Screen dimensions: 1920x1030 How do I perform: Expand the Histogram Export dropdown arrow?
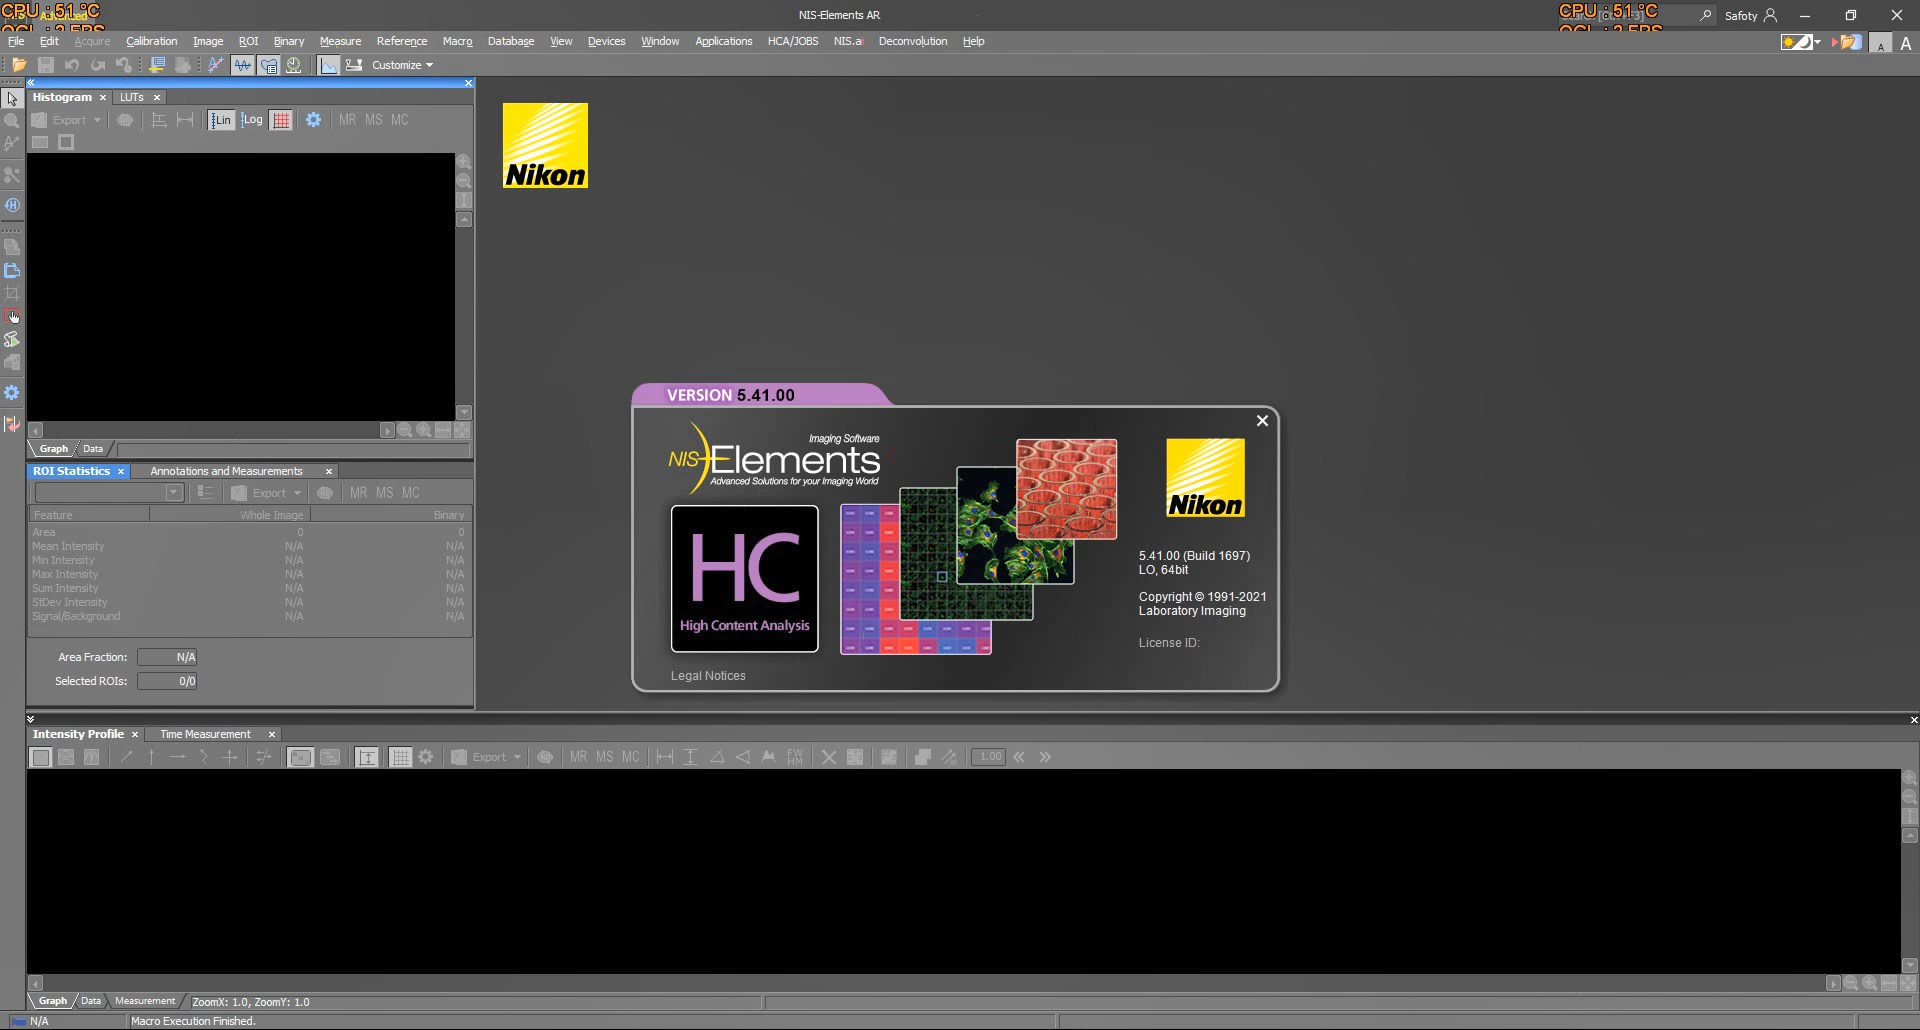coord(97,120)
